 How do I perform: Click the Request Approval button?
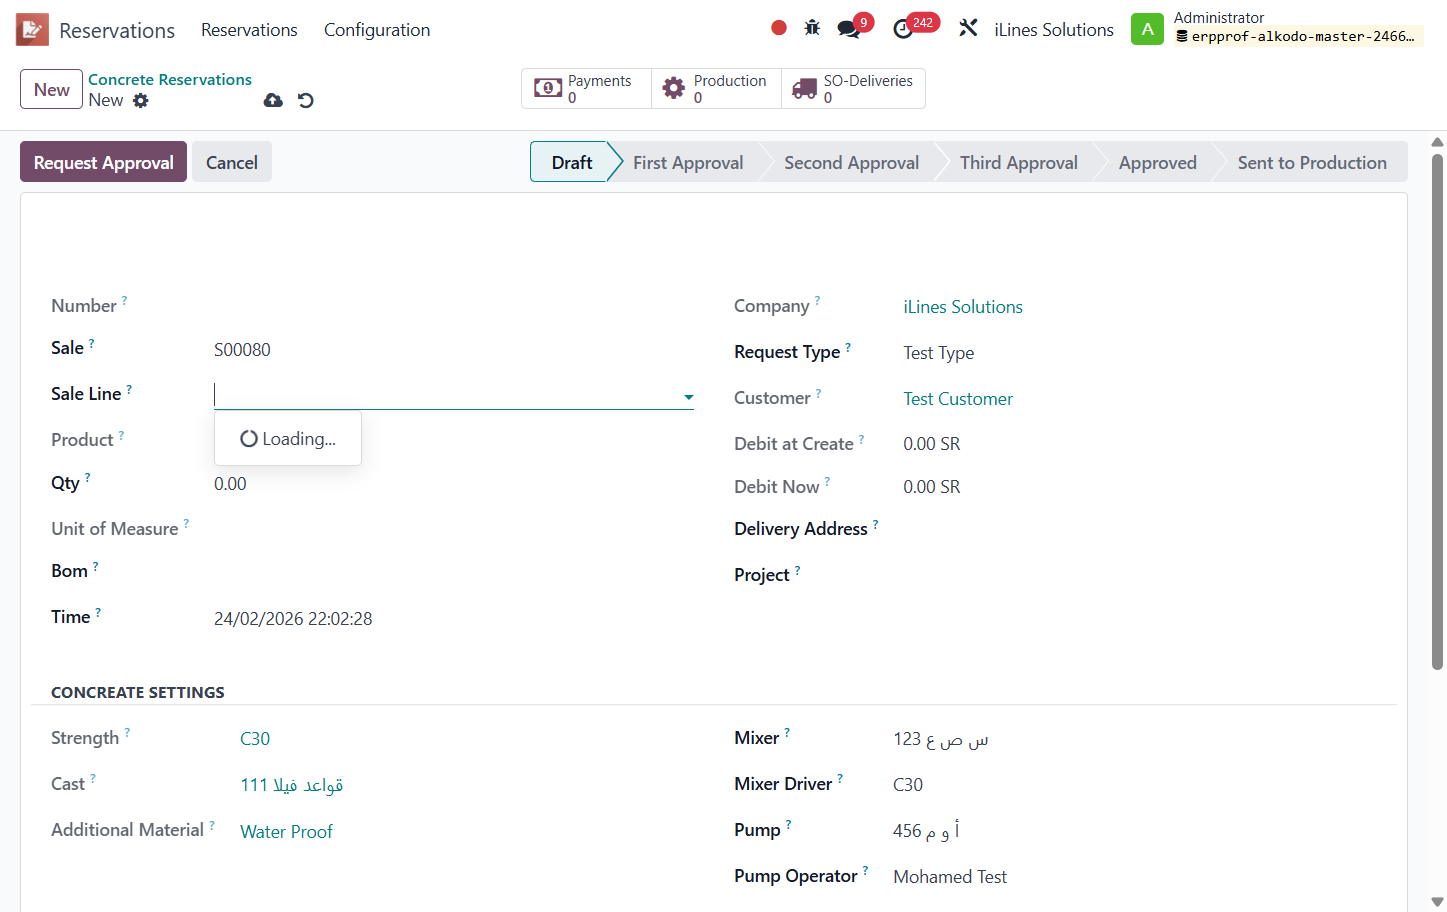[103, 162]
